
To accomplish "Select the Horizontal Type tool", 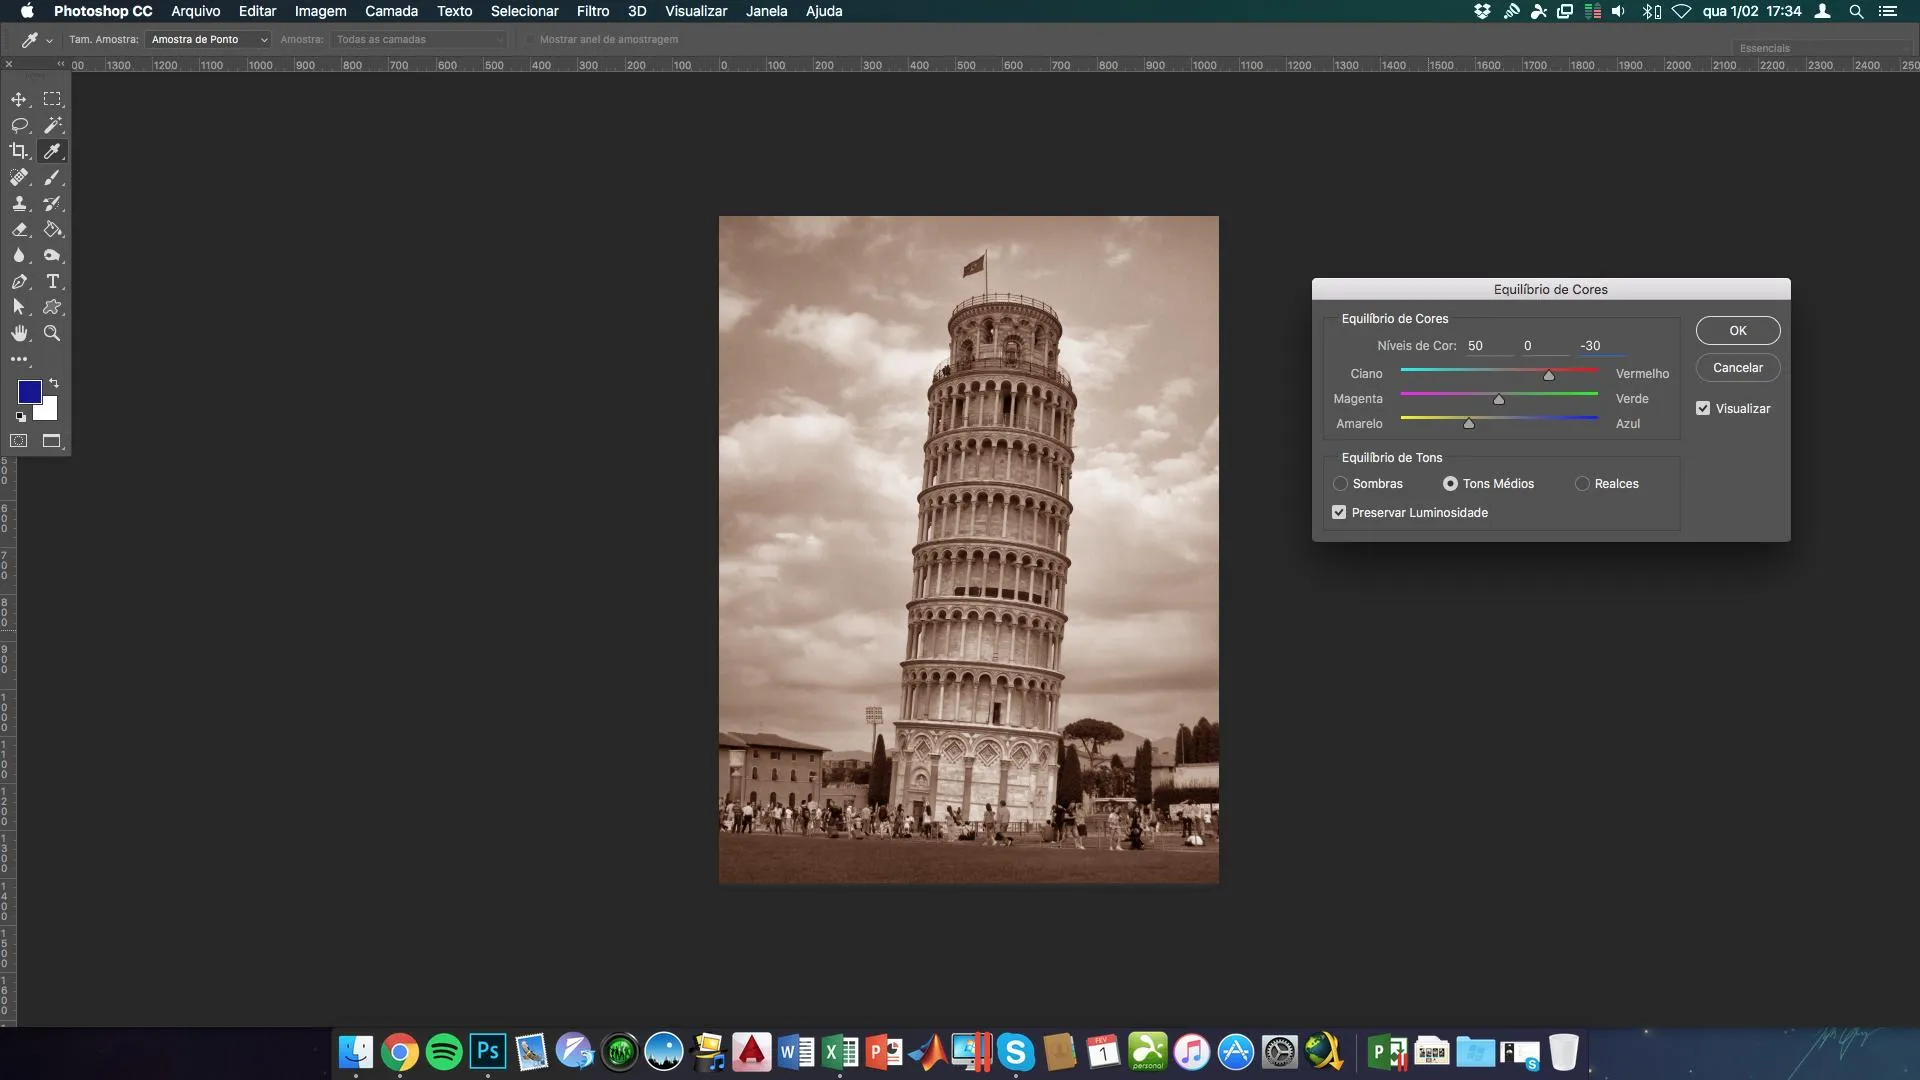I will click(53, 281).
